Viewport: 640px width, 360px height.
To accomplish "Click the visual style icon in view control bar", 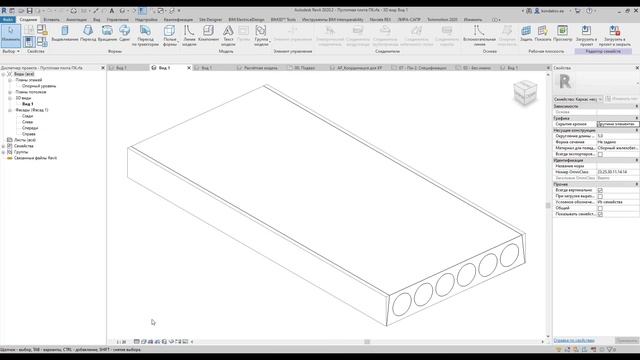I will [144, 342].
